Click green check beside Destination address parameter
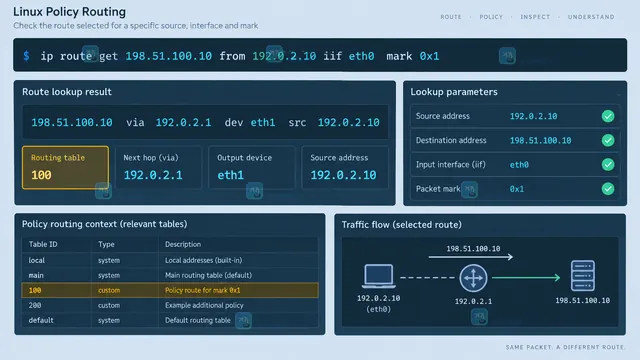Screen dimensions: 640x360 pyautogui.click(x=608, y=140)
